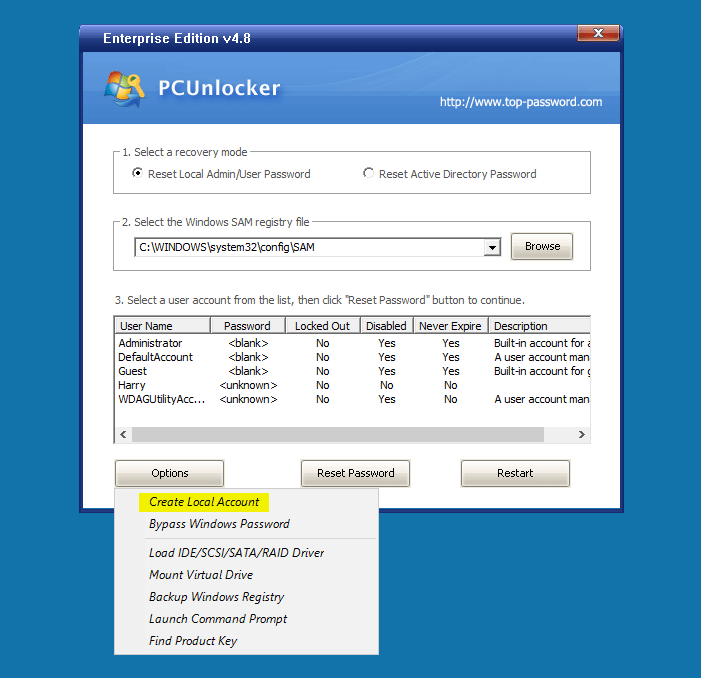Select the Administrator user account row
Screen dimensions: 701x678
click(352, 343)
